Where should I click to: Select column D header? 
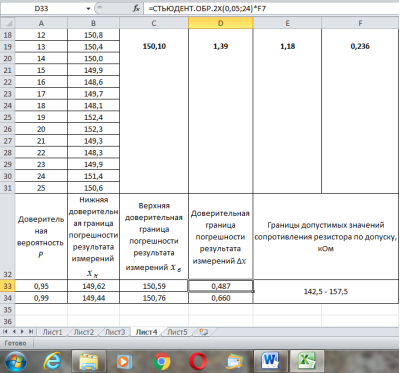(x=221, y=23)
